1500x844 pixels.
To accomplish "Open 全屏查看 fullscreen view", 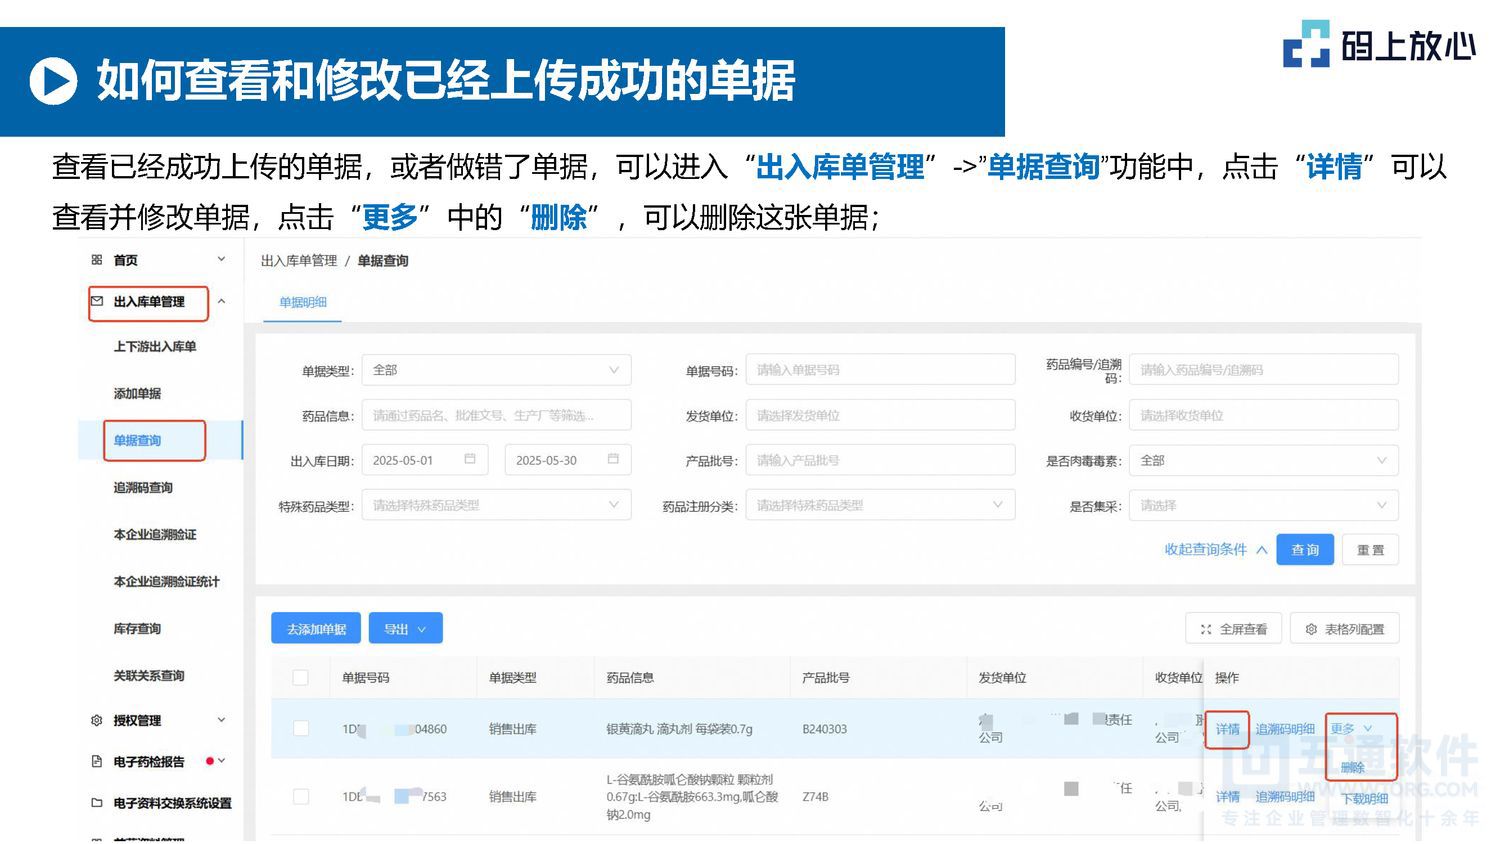I will [1233, 628].
